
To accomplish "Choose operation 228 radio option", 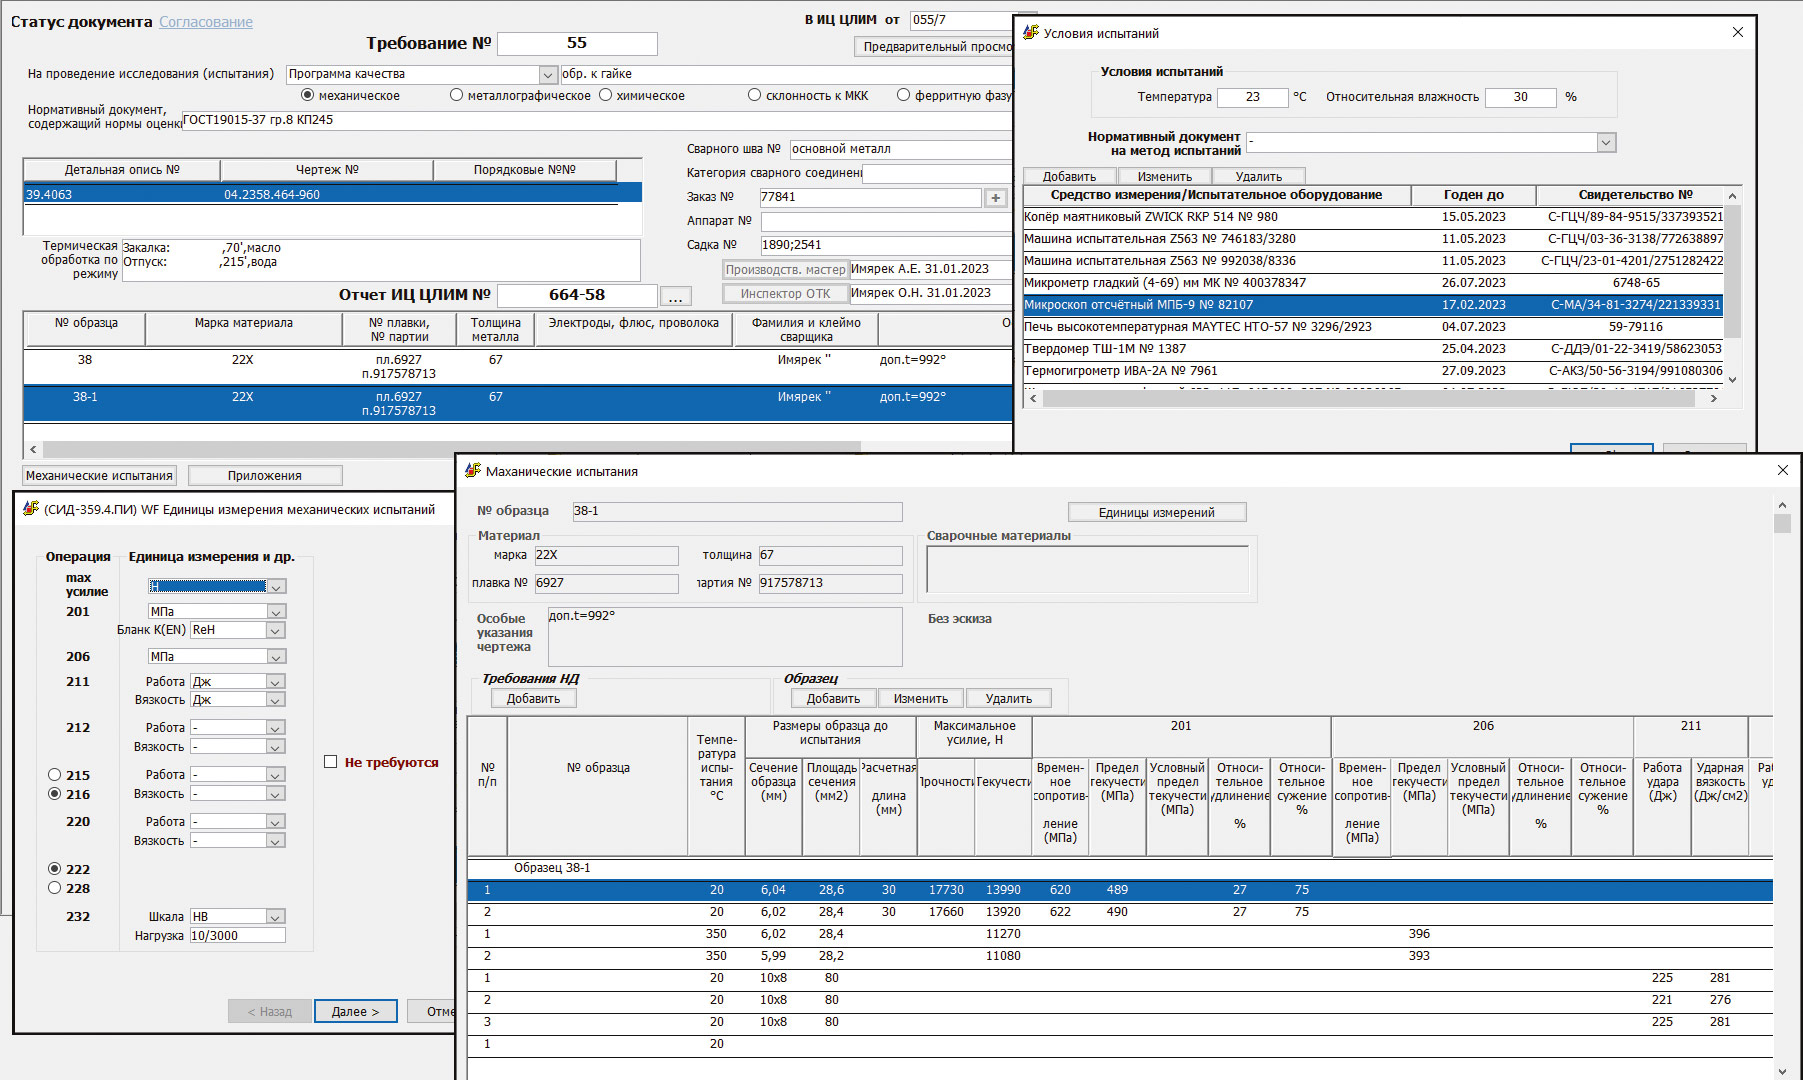I will (55, 888).
